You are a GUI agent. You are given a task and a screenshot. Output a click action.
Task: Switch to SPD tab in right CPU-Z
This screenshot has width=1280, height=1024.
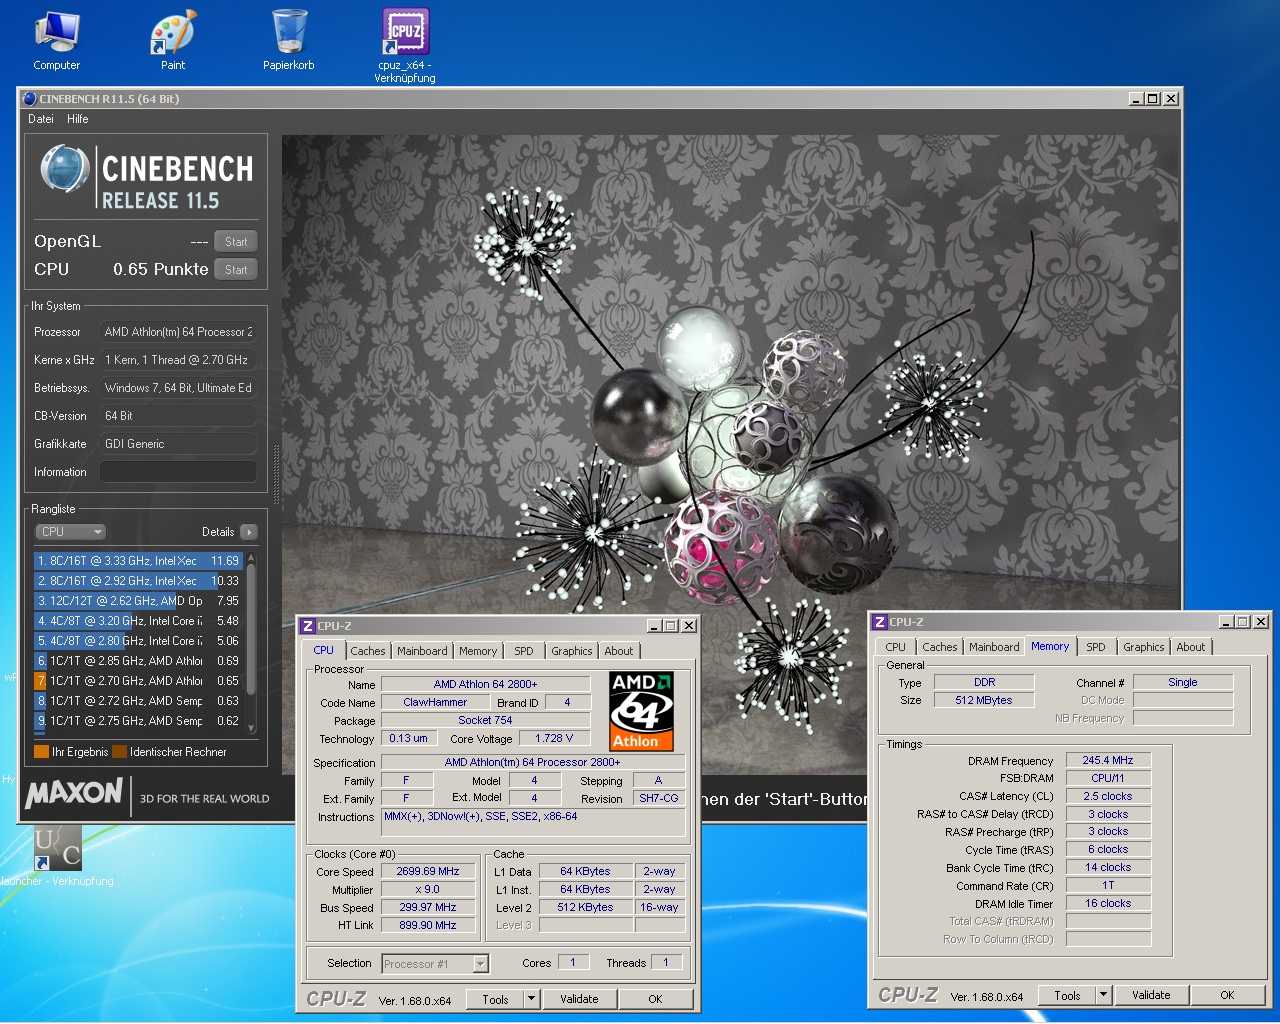pos(1096,647)
